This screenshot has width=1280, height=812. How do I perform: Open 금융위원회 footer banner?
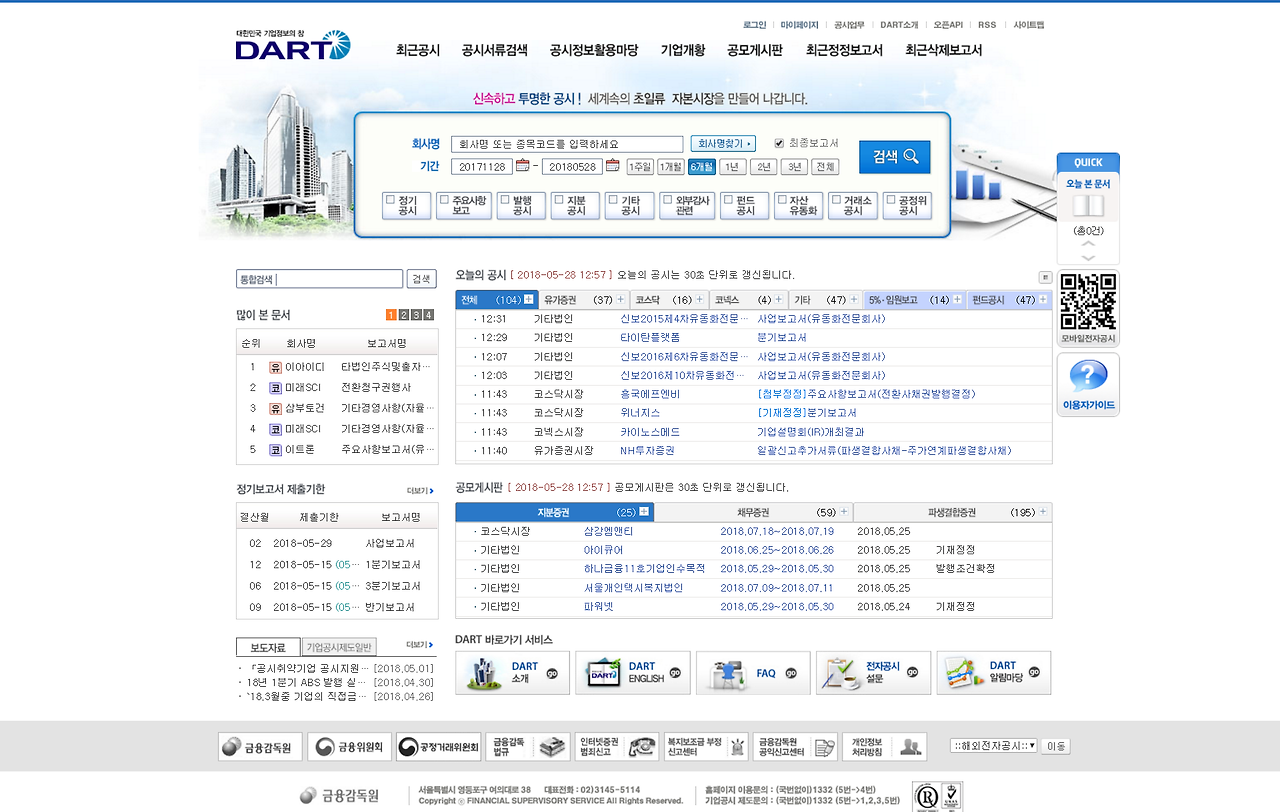[349, 747]
